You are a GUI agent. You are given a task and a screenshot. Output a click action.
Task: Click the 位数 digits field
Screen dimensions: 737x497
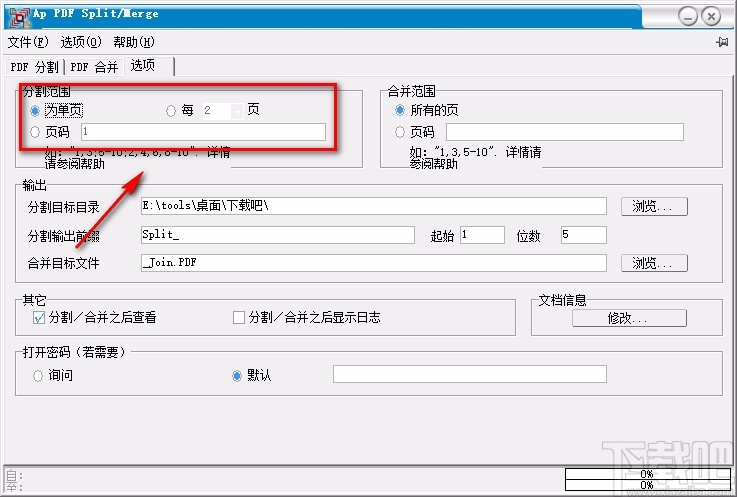point(584,235)
